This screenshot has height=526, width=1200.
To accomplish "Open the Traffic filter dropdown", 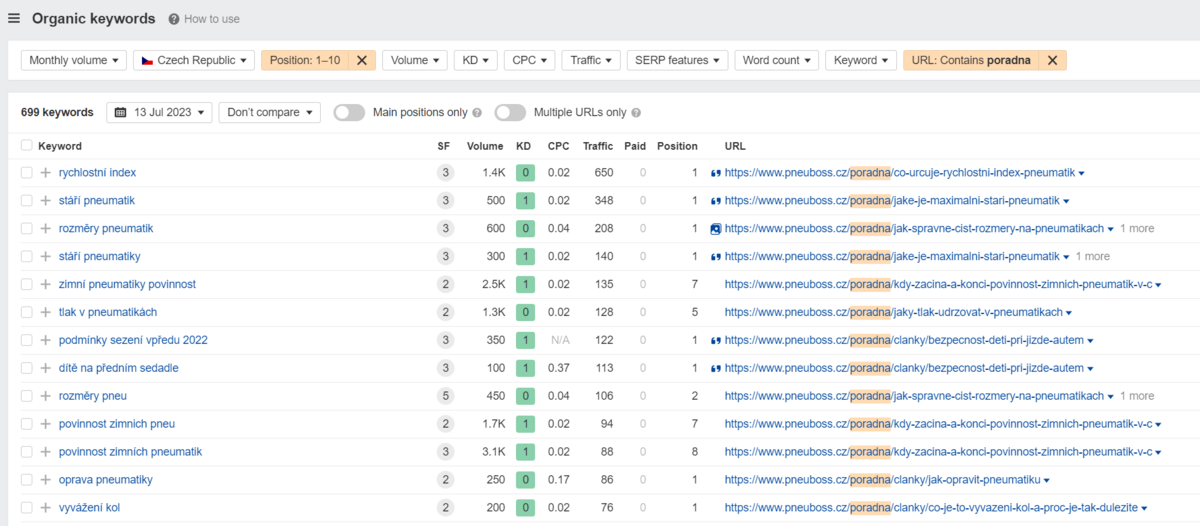I will (591, 60).
